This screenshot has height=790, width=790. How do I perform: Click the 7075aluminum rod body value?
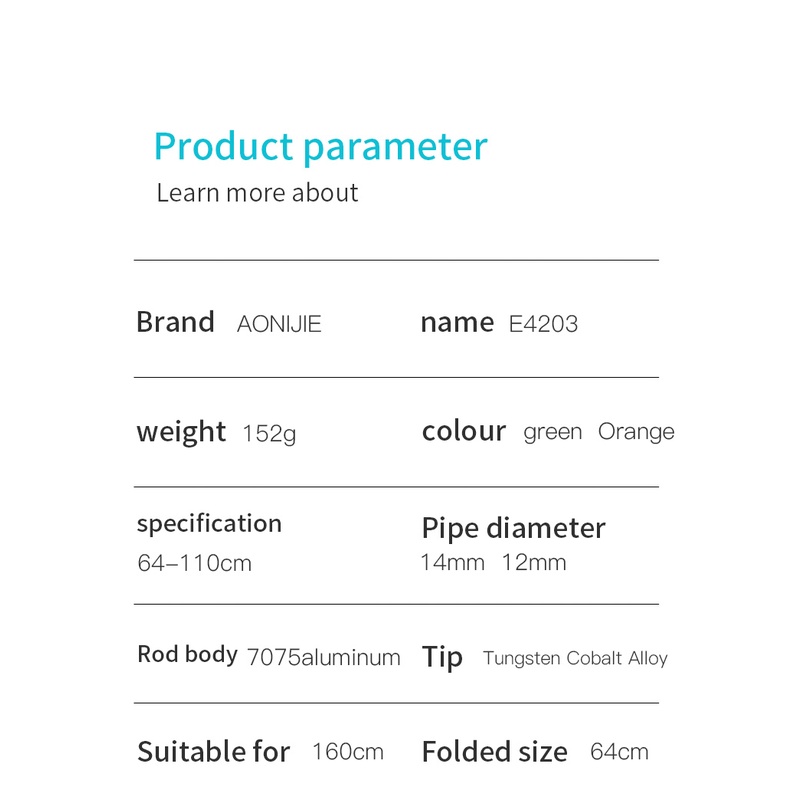323,657
